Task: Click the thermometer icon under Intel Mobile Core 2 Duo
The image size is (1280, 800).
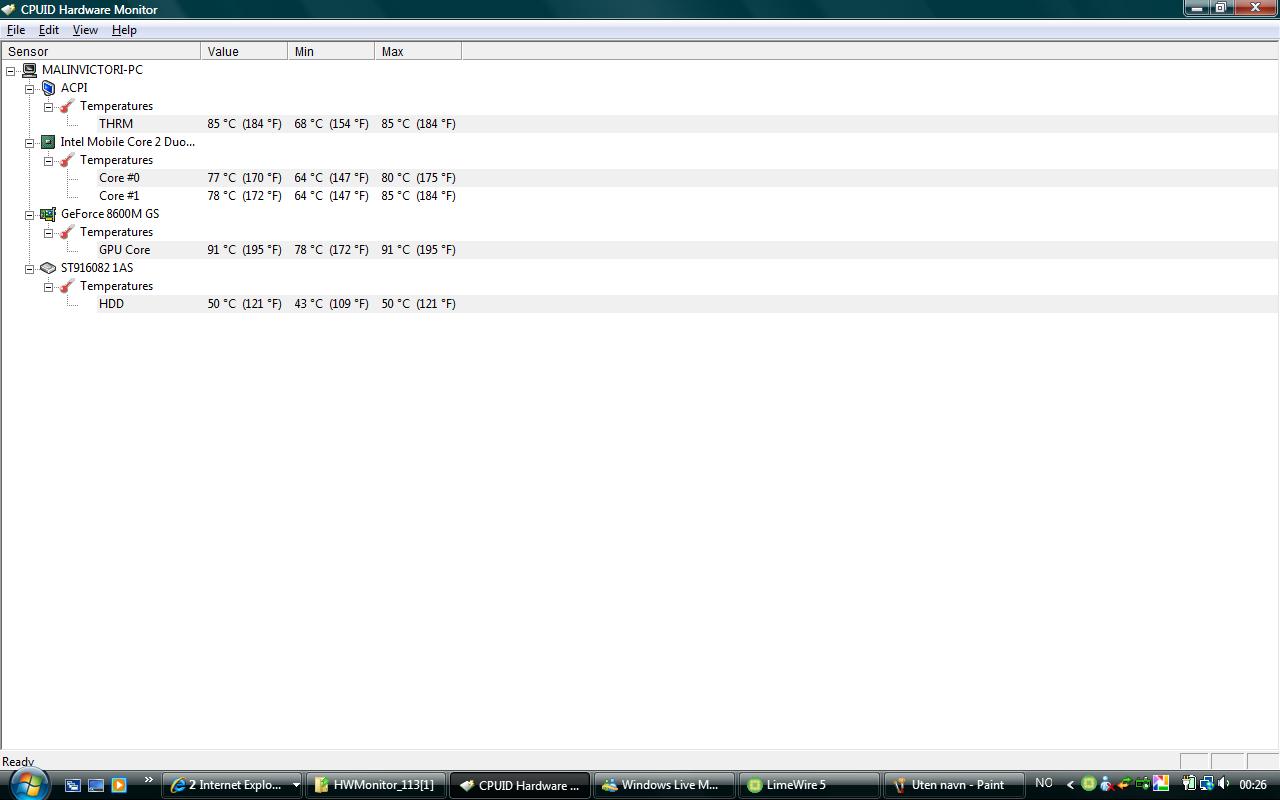Action: point(67,160)
